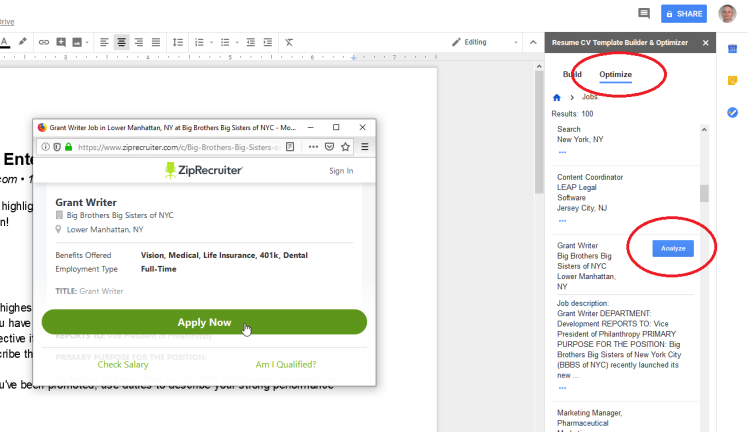Click the Firefox URL address field

tap(179, 147)
